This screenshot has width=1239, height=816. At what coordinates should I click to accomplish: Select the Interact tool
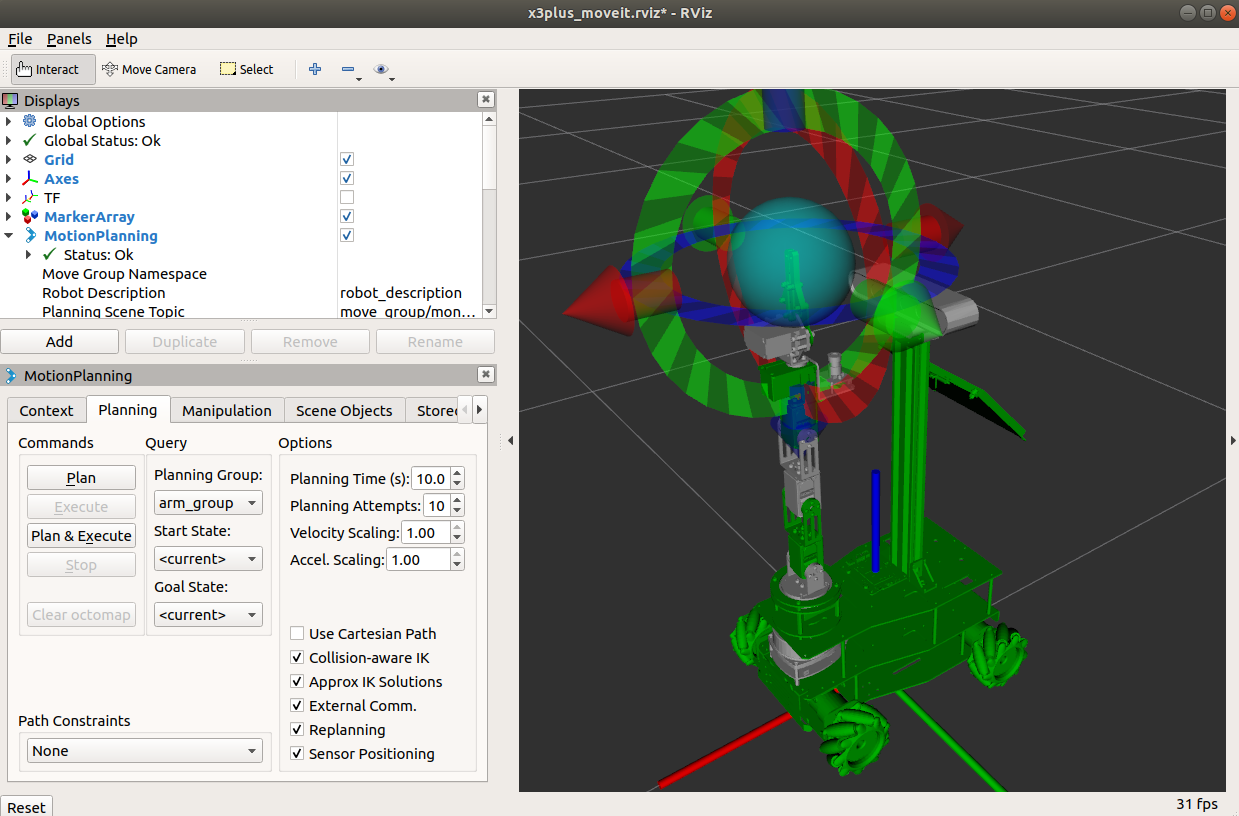click(54, 69)
